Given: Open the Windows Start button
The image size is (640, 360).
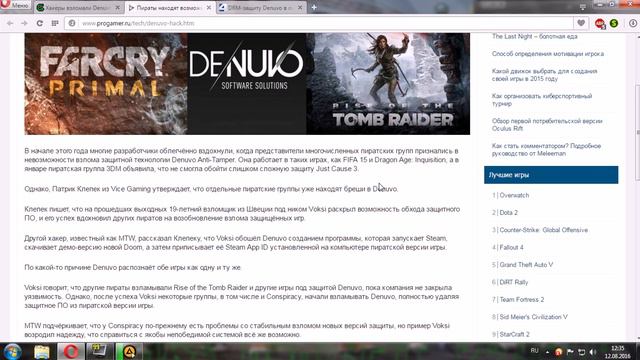Looking at the screenshot, I should pyautogui.click(x=12, y=351).
